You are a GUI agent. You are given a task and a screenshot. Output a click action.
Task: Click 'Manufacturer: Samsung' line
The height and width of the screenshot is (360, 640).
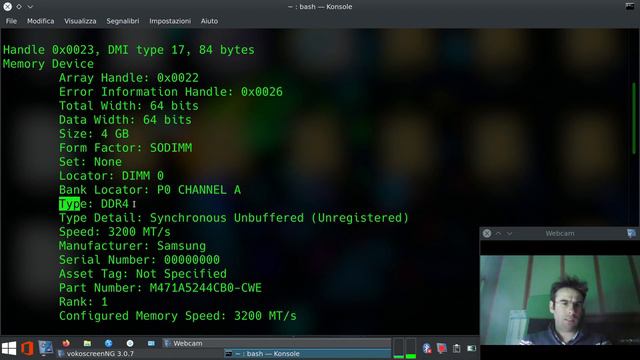tap(132, 246)
